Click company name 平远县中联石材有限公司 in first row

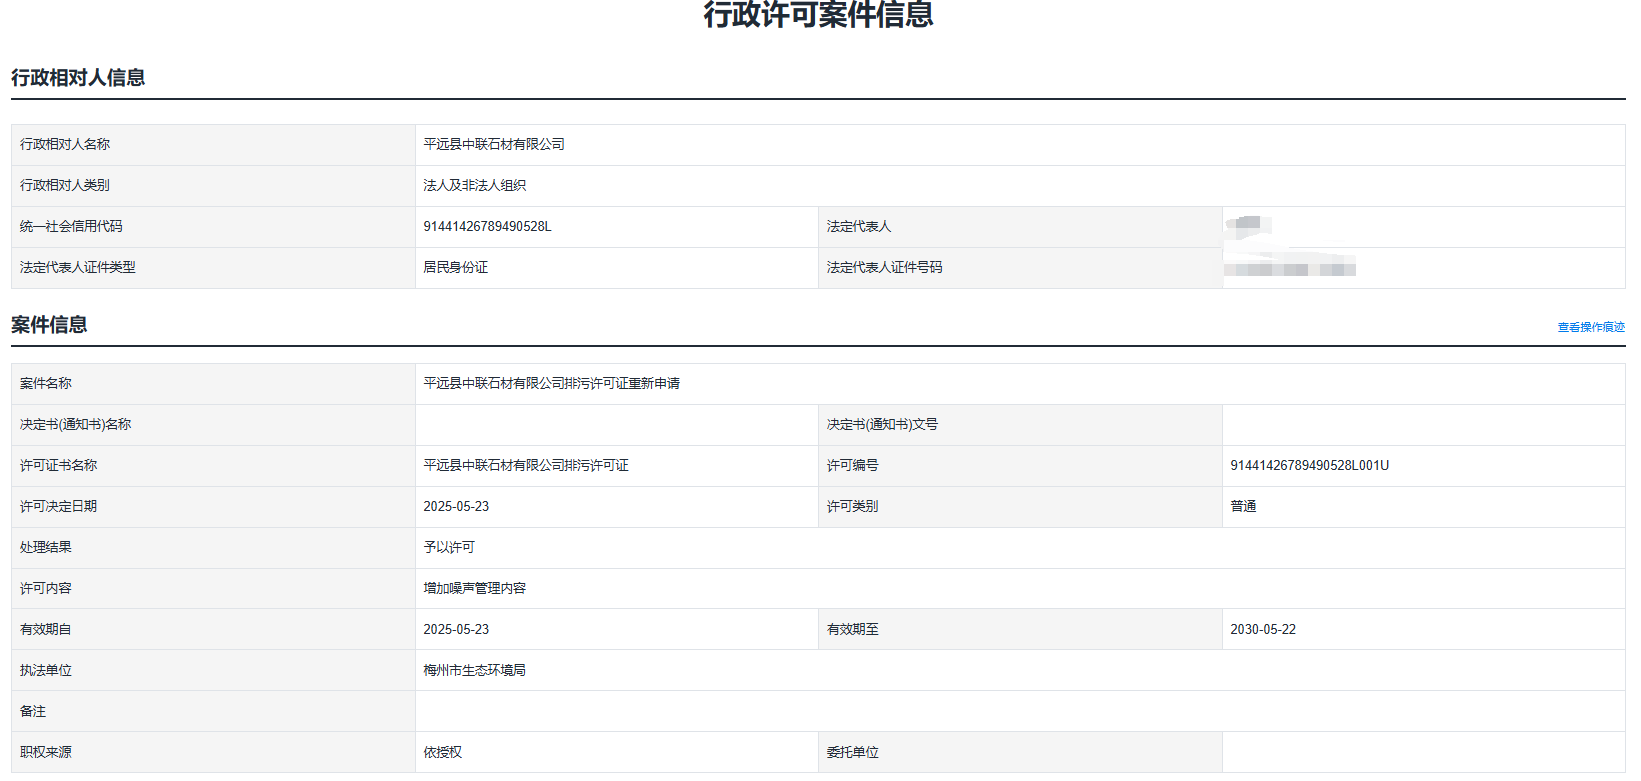coord(494,145)
